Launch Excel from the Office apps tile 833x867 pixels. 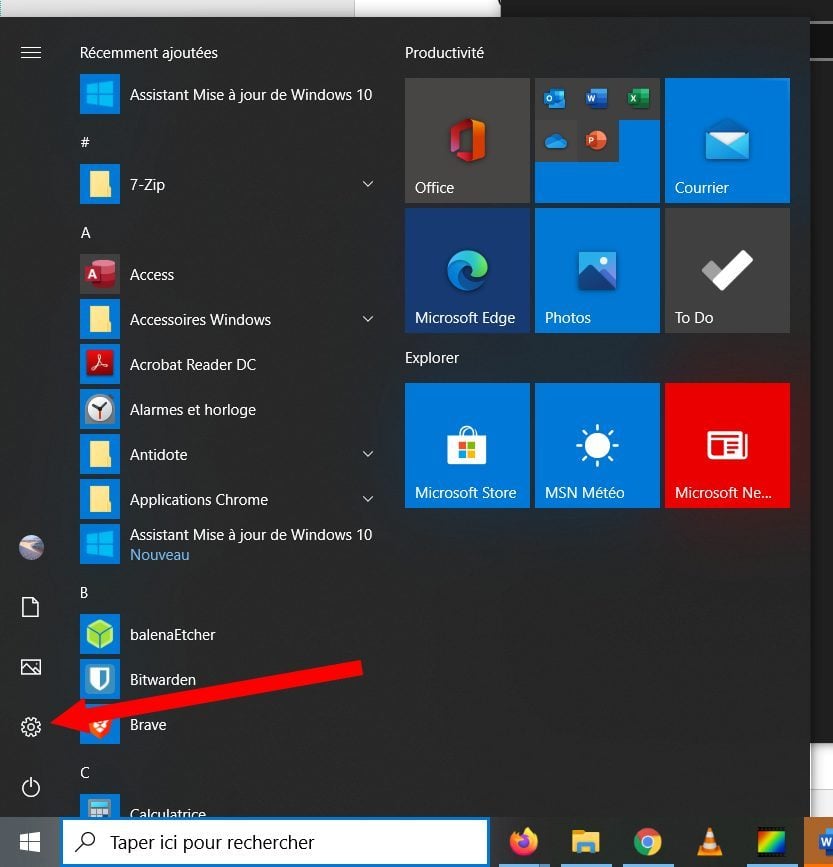click(x=639, y=98)
